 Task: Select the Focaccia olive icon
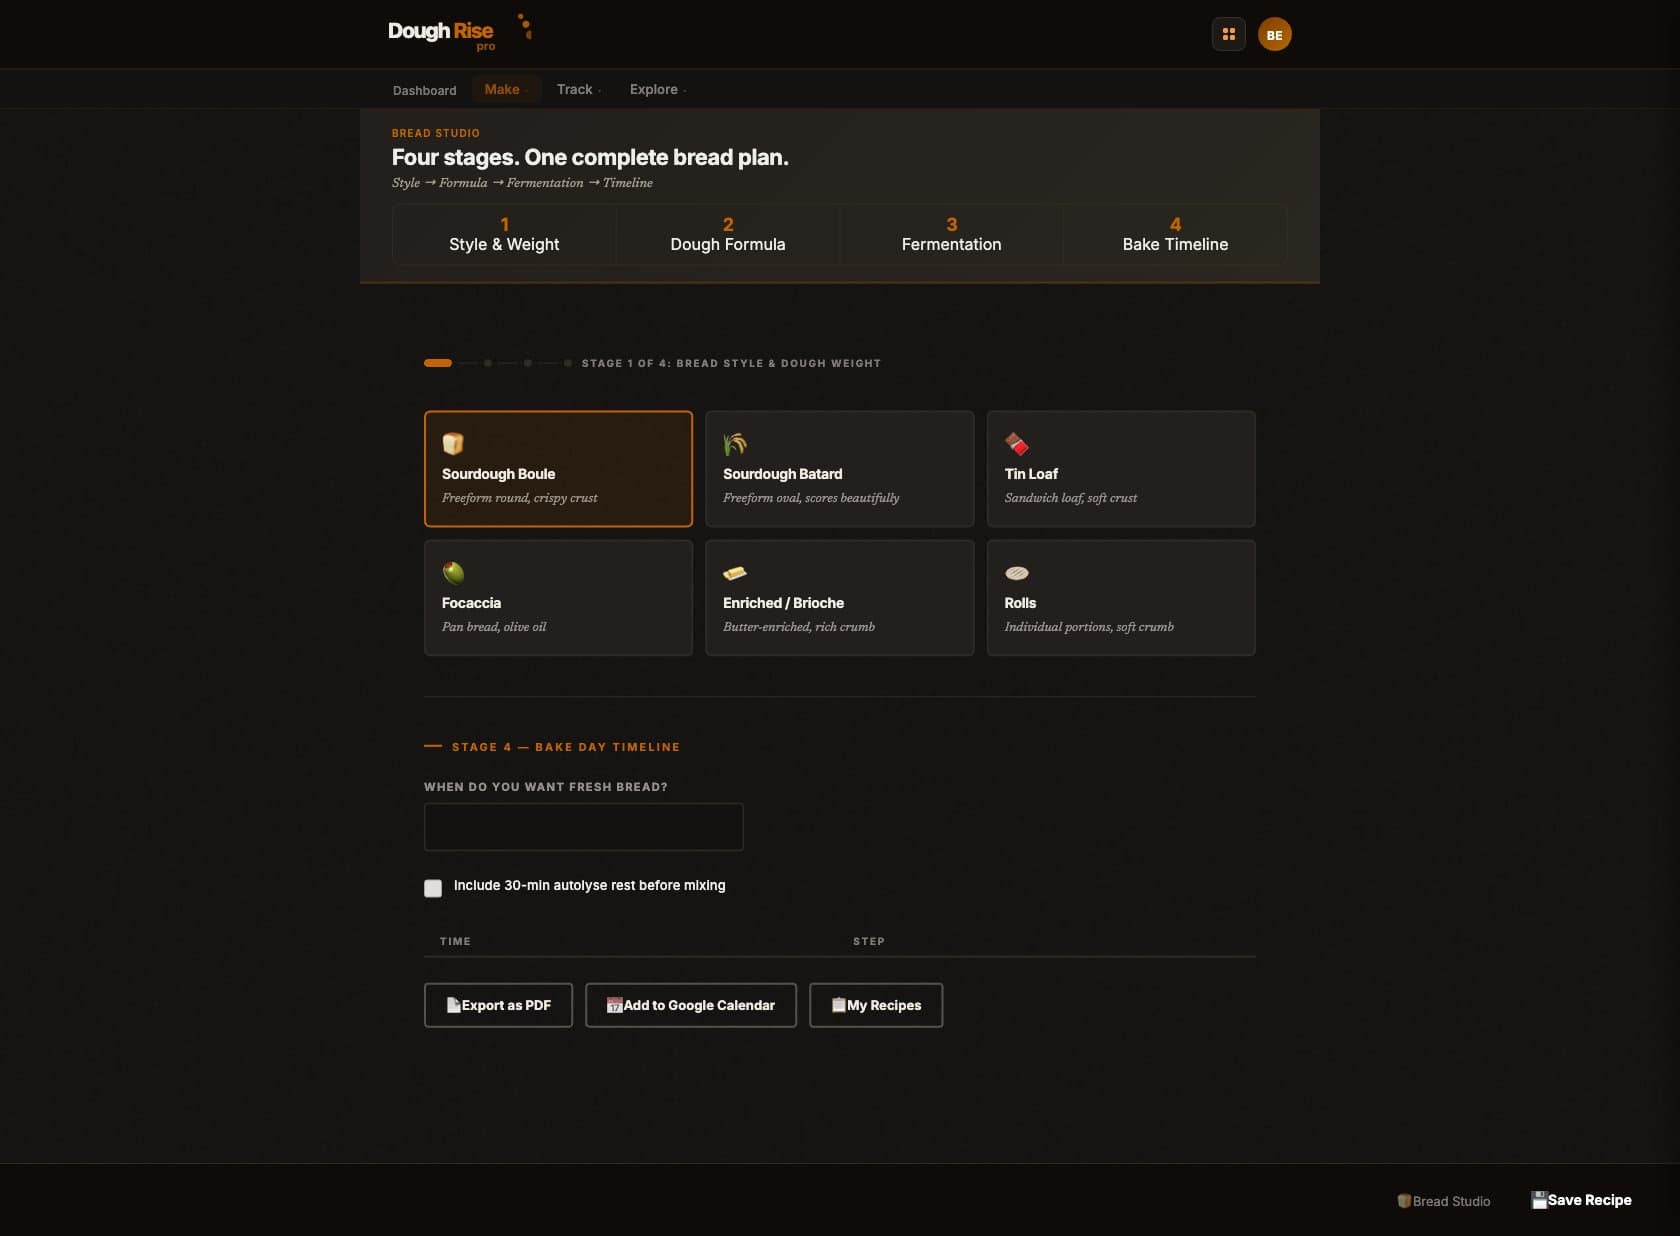pyautogui.click(x=453, y=572)
